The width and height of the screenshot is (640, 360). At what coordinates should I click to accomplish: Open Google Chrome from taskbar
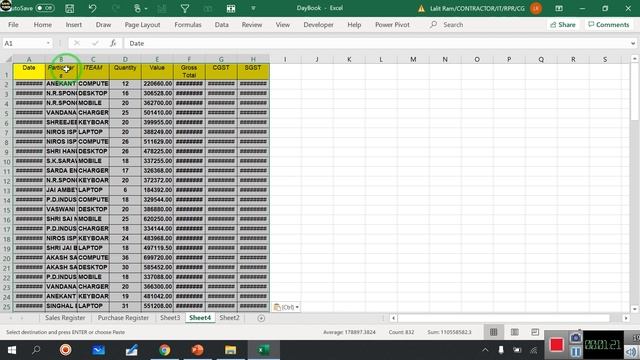click(x=164, y=350)
